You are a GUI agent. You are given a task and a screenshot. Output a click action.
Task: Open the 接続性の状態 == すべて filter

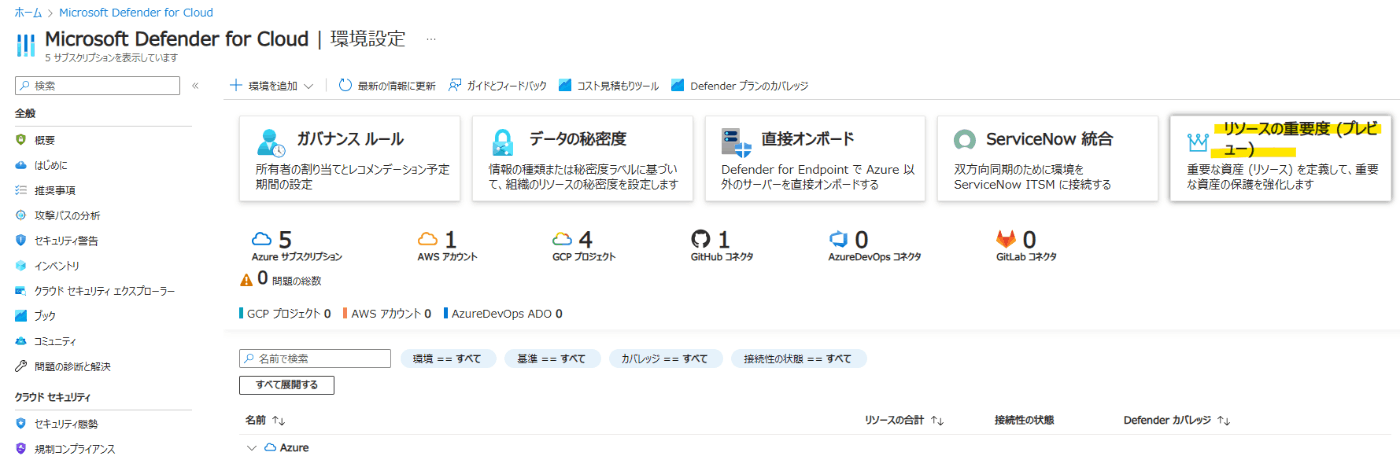798,359
